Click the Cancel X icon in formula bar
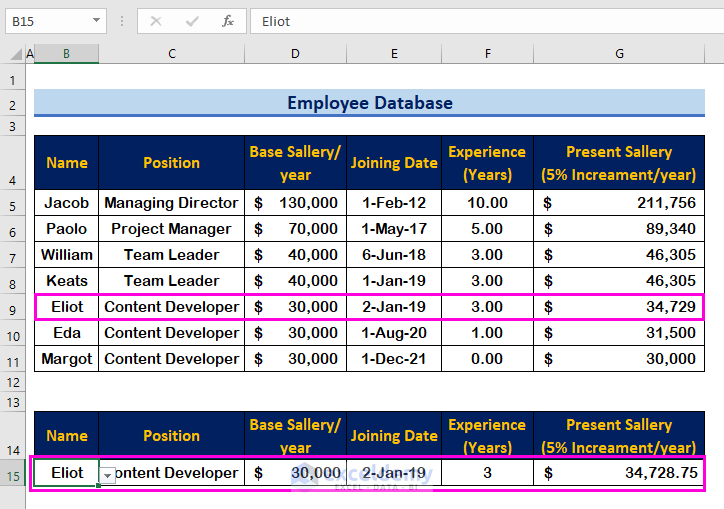 (x=157, y=20)
